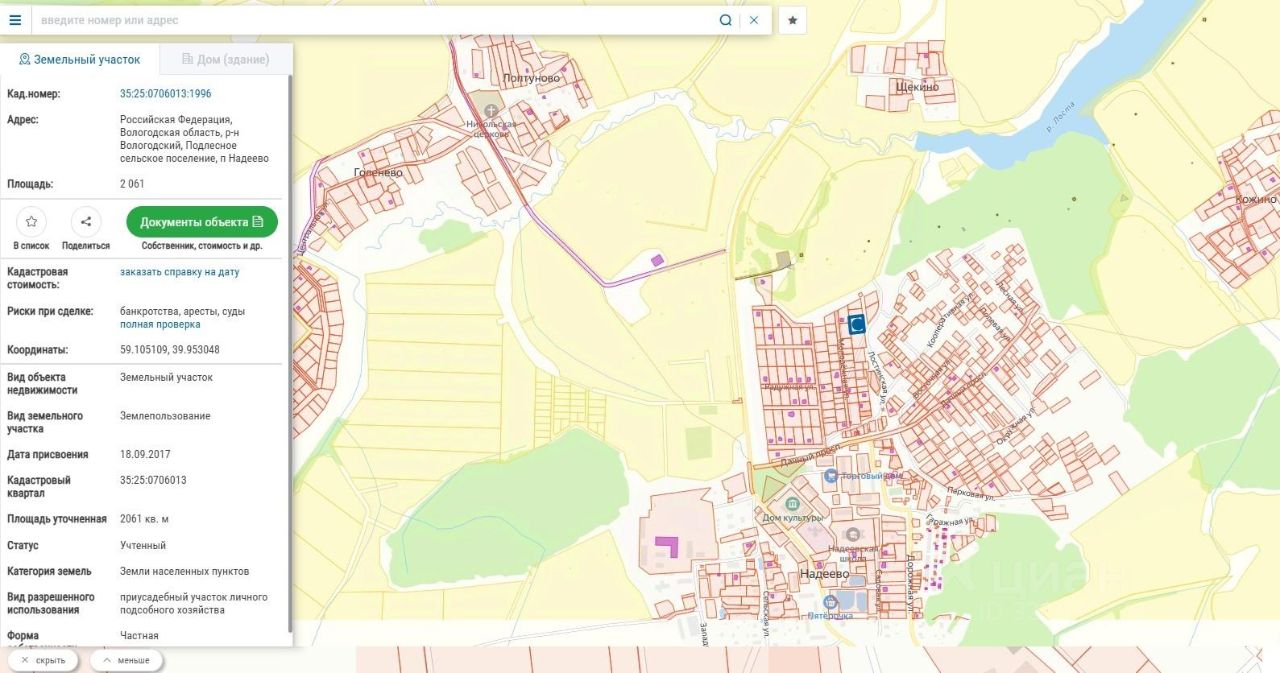Open Документы объекта green button
Screen dimensions: 1280x673
point(202,222)
